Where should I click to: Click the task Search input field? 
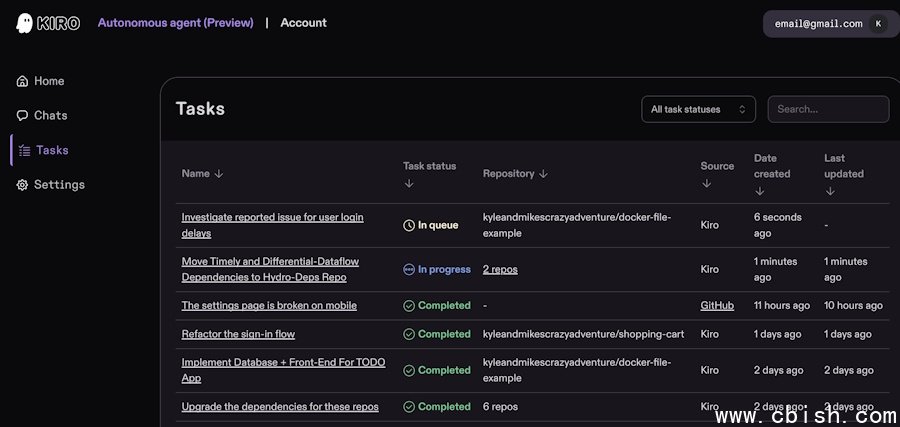827,110
